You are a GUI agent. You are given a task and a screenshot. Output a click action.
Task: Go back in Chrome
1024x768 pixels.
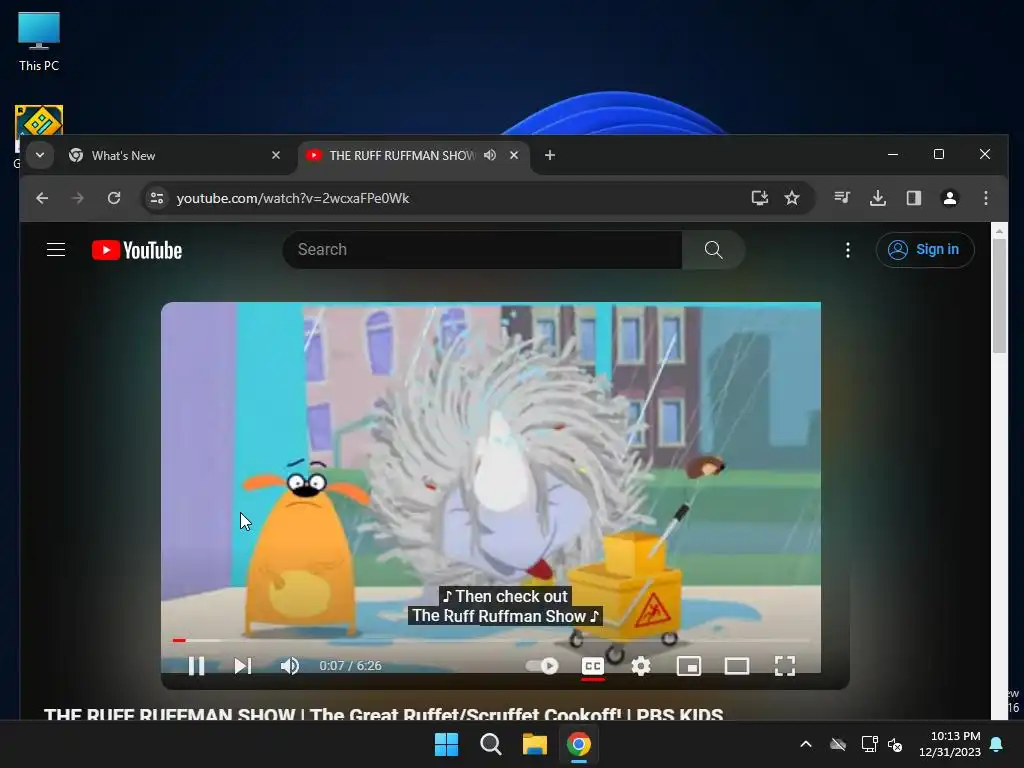pyautogui.click(x=42, y=198)
